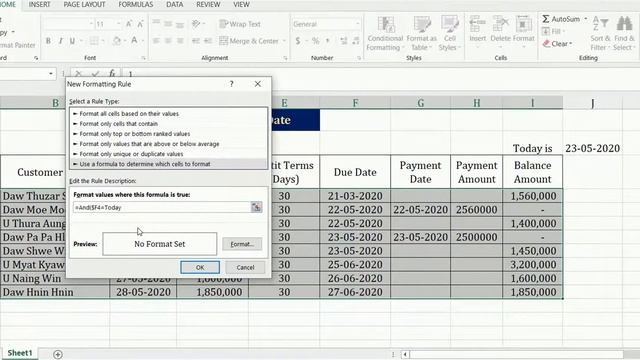Screen dimensions: 640x360
Task: Click the Fill Color bucket icon
Action: (x=117, y=41)
